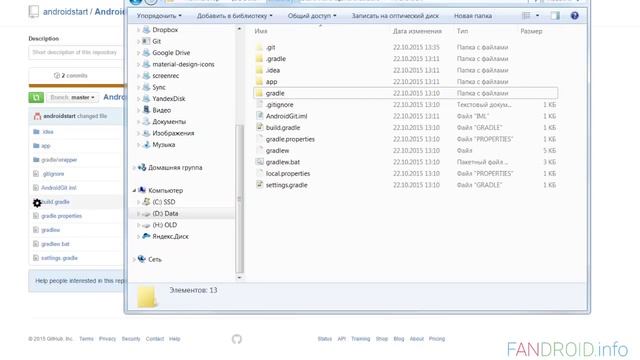Expand the Сеть tree node
Screen dimensions: 640x360
(x=134, y=259)
